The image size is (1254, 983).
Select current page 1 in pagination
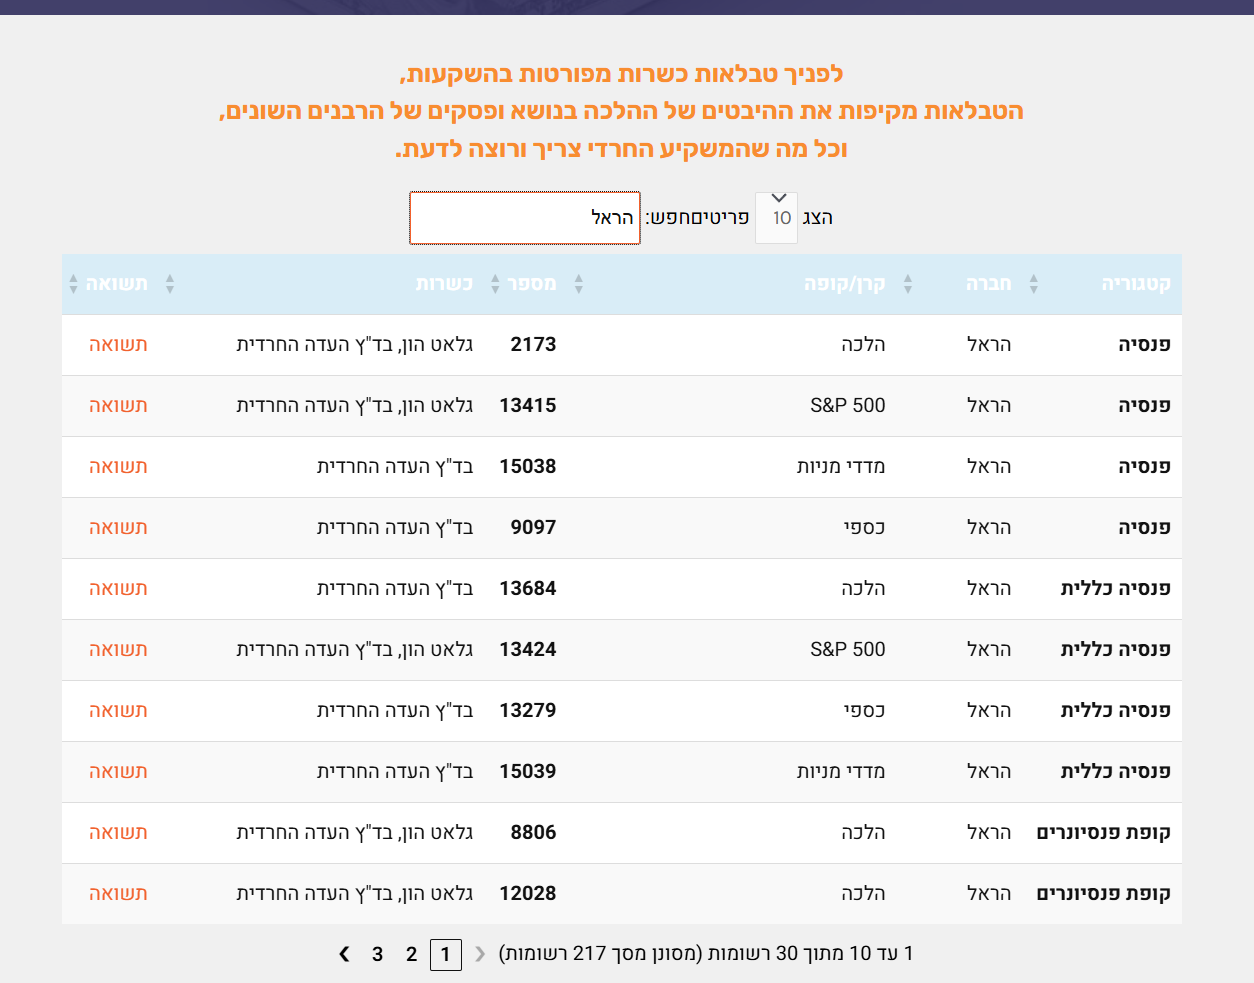(446, 954)
